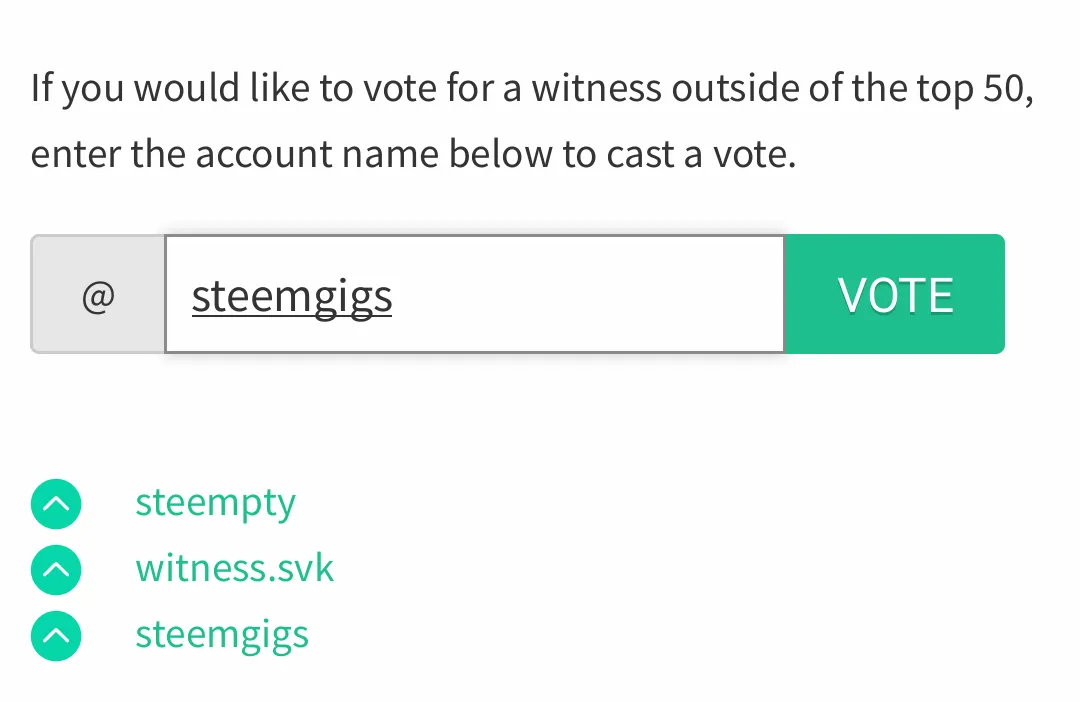The height and width of the screenshot is (702, 1080).
Task: Unvote witness.svk via its green circle button
Action: coord(56,570)
